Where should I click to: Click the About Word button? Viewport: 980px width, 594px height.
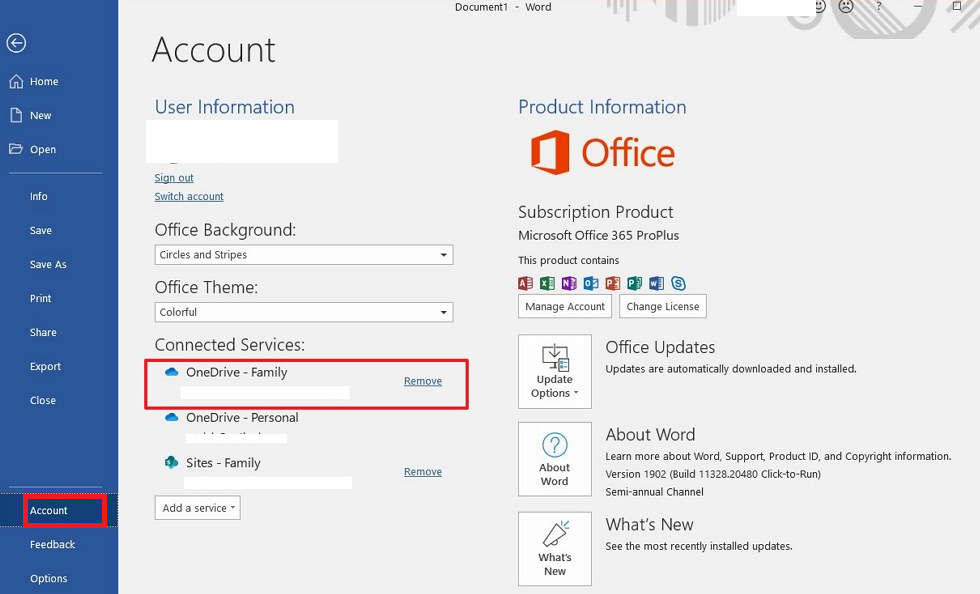pos(554,459)
